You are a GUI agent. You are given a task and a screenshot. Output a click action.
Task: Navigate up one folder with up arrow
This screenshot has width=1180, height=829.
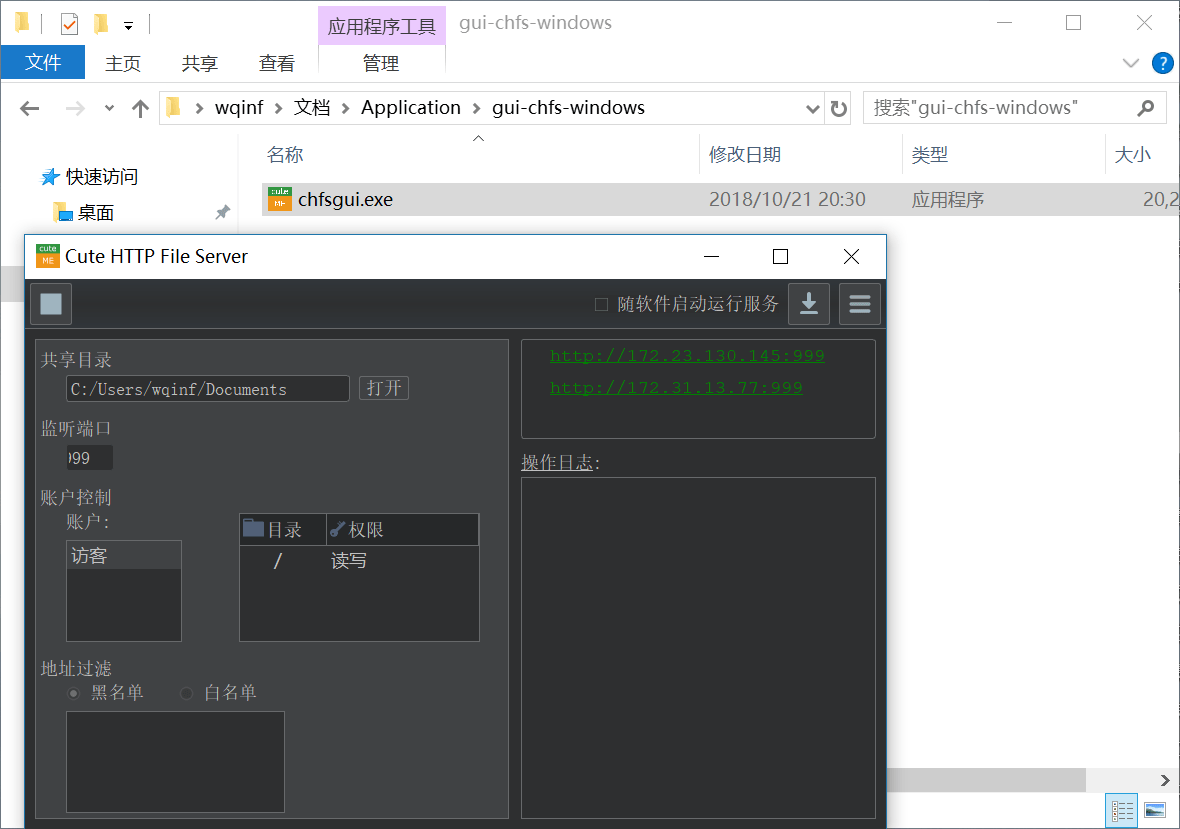pyautogui.click(x=140, y=109)
